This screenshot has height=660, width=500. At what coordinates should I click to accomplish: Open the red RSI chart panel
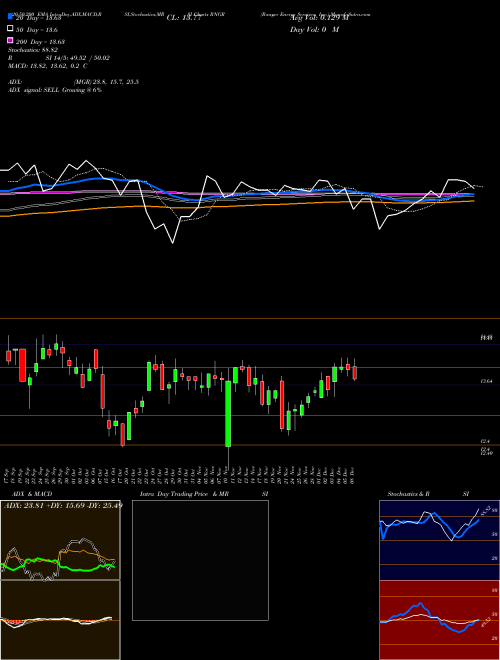click(x=439, y=620)
